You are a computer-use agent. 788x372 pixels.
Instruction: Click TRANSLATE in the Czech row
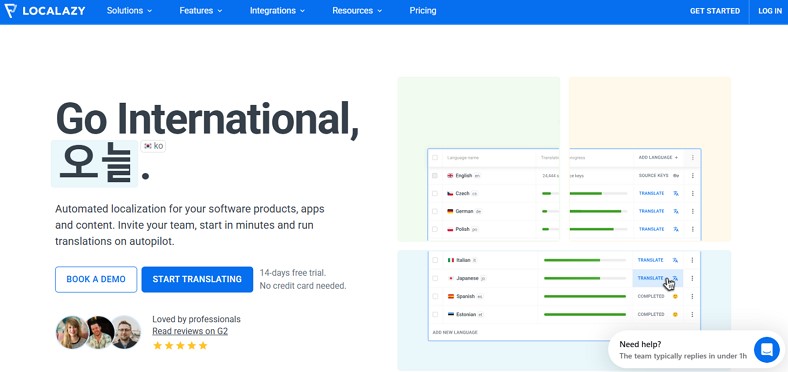(x=651, y=194)
